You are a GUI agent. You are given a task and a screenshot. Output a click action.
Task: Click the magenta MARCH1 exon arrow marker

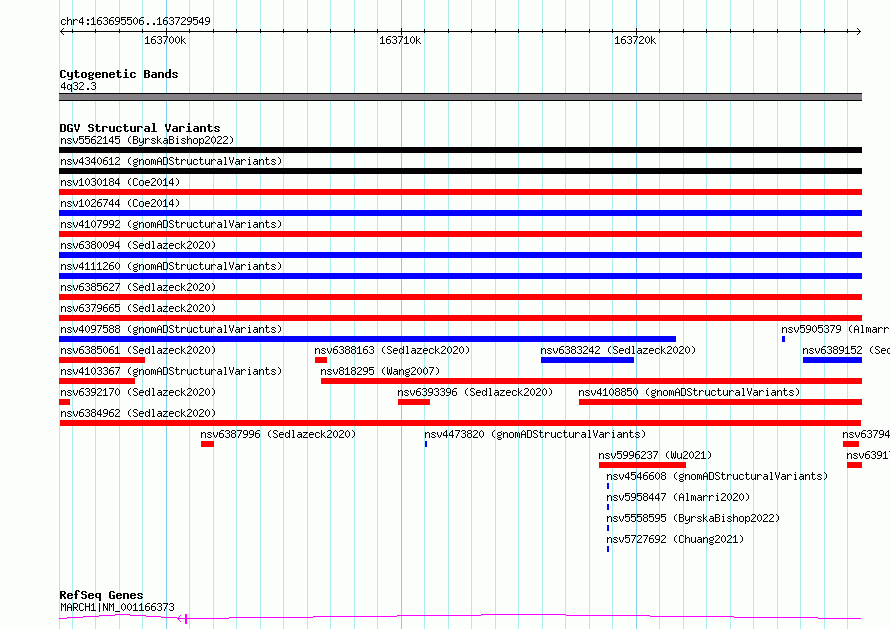click(x=182, y=619)
